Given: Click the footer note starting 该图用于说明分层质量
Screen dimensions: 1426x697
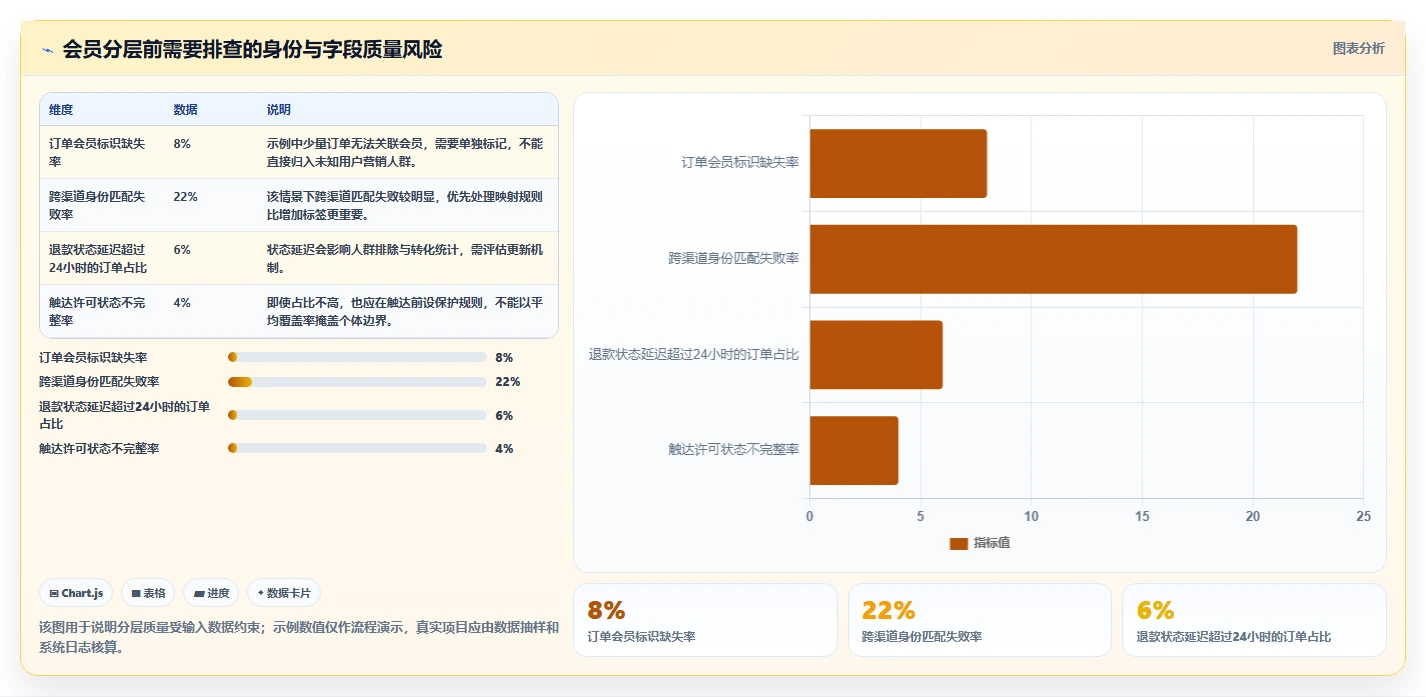Looking at the screenshot, I should (x=299, y=637).
